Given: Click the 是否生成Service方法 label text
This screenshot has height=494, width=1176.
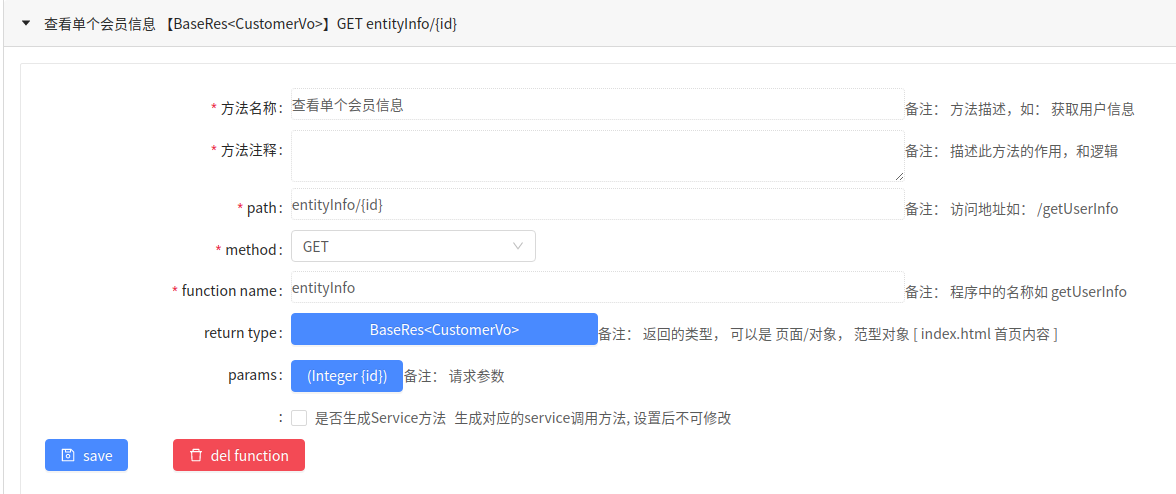Looking at the screenshot, I should point(380,418).
